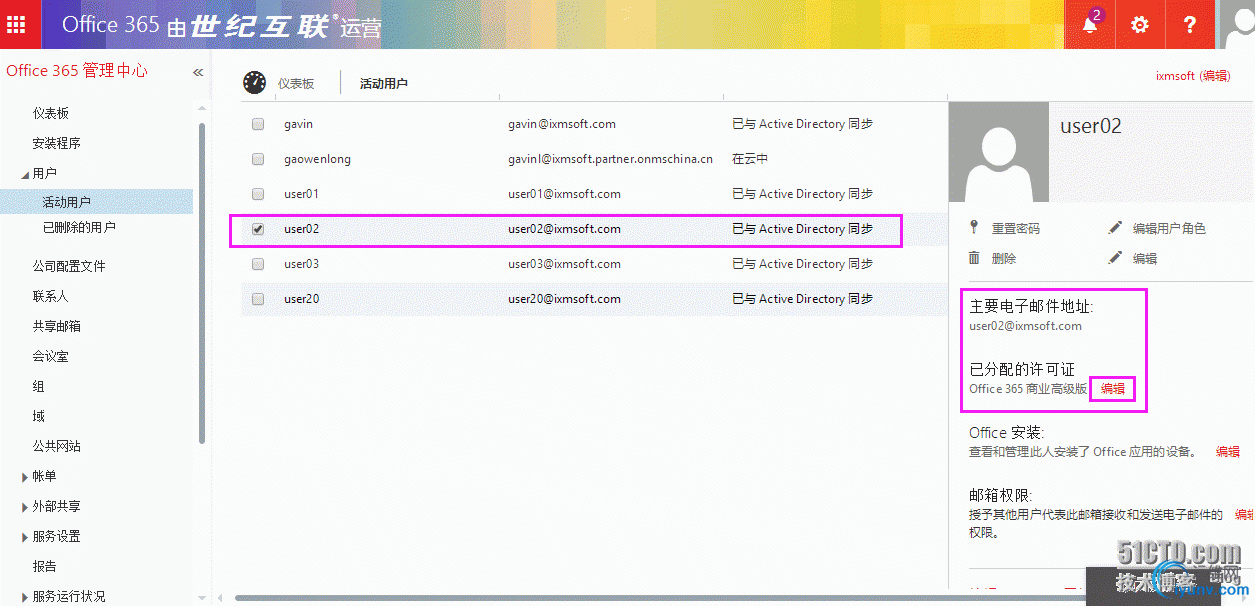Click user02@ixmsoft.com in details pane
The width and height of the screenshot is (1255, 606).
tap(1025, 326)
